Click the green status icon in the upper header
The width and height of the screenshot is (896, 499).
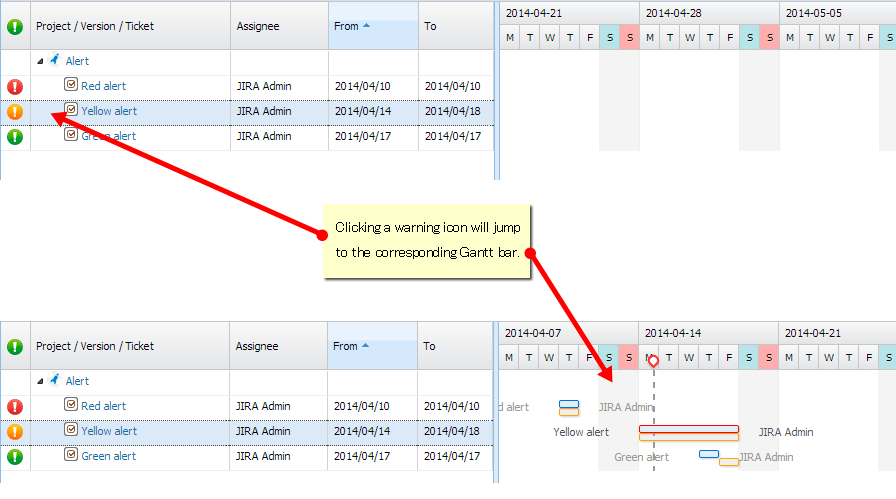[x=15, y=27]
